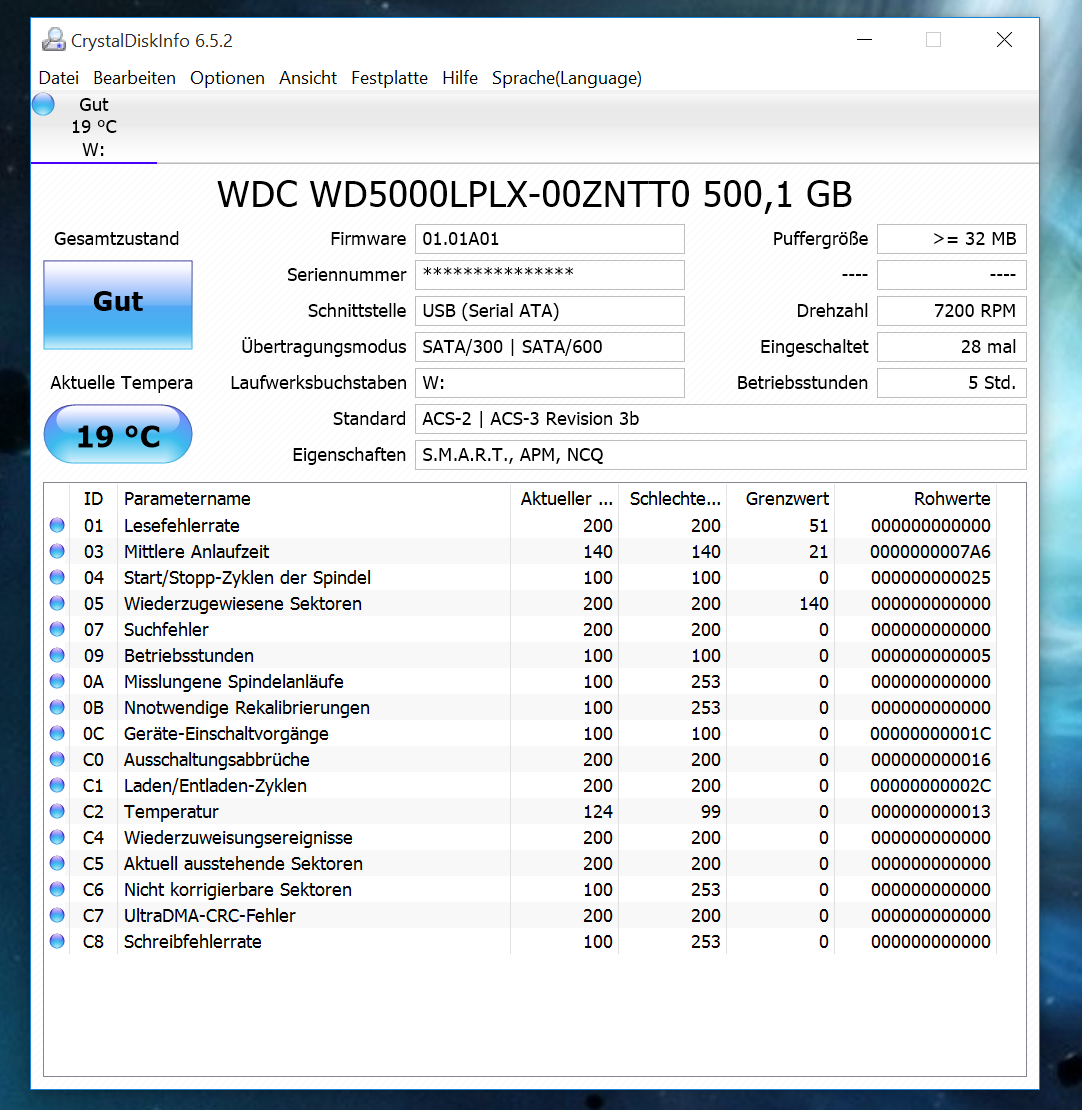Open the Datei menu
This screenshot has width=1082, height=1110.
pos(58,78)
